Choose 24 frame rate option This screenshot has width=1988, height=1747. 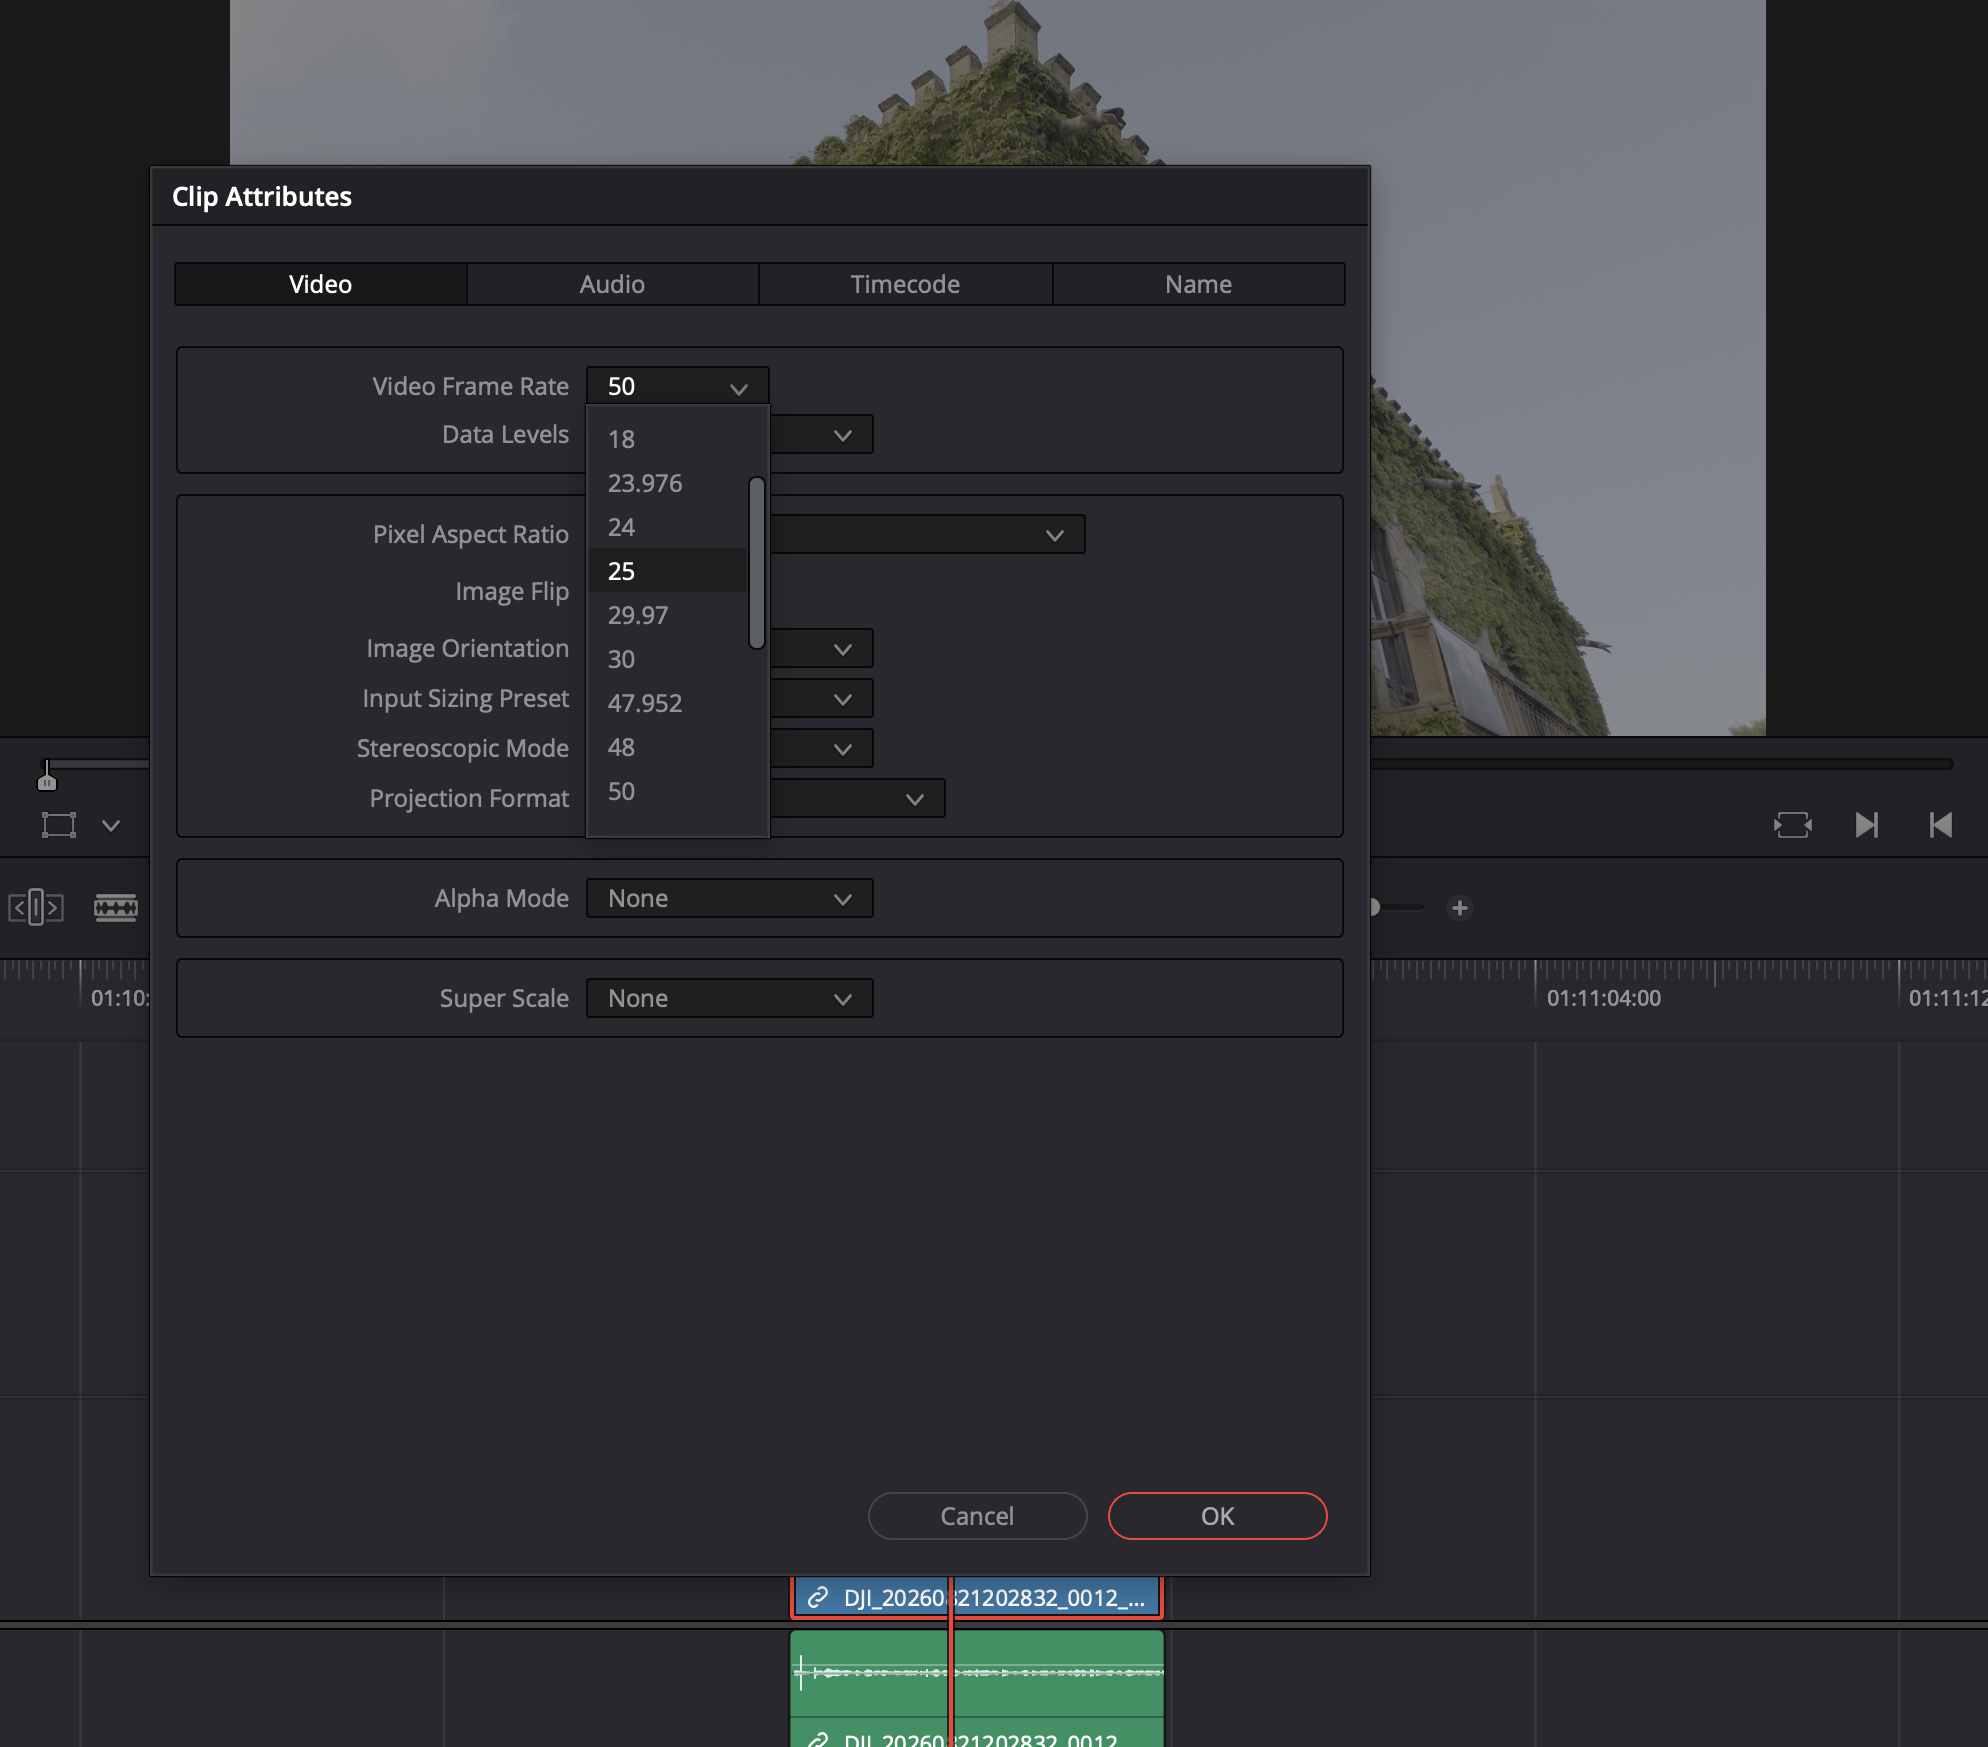[666, 527]
